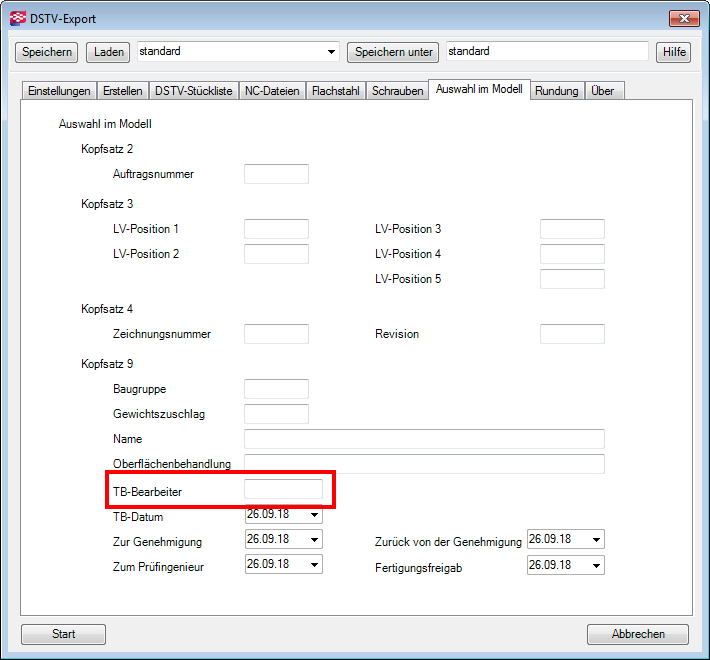Click the LV-Position 5 input field
The width and height of the screenshot is (710, 660).
[572, 279]
